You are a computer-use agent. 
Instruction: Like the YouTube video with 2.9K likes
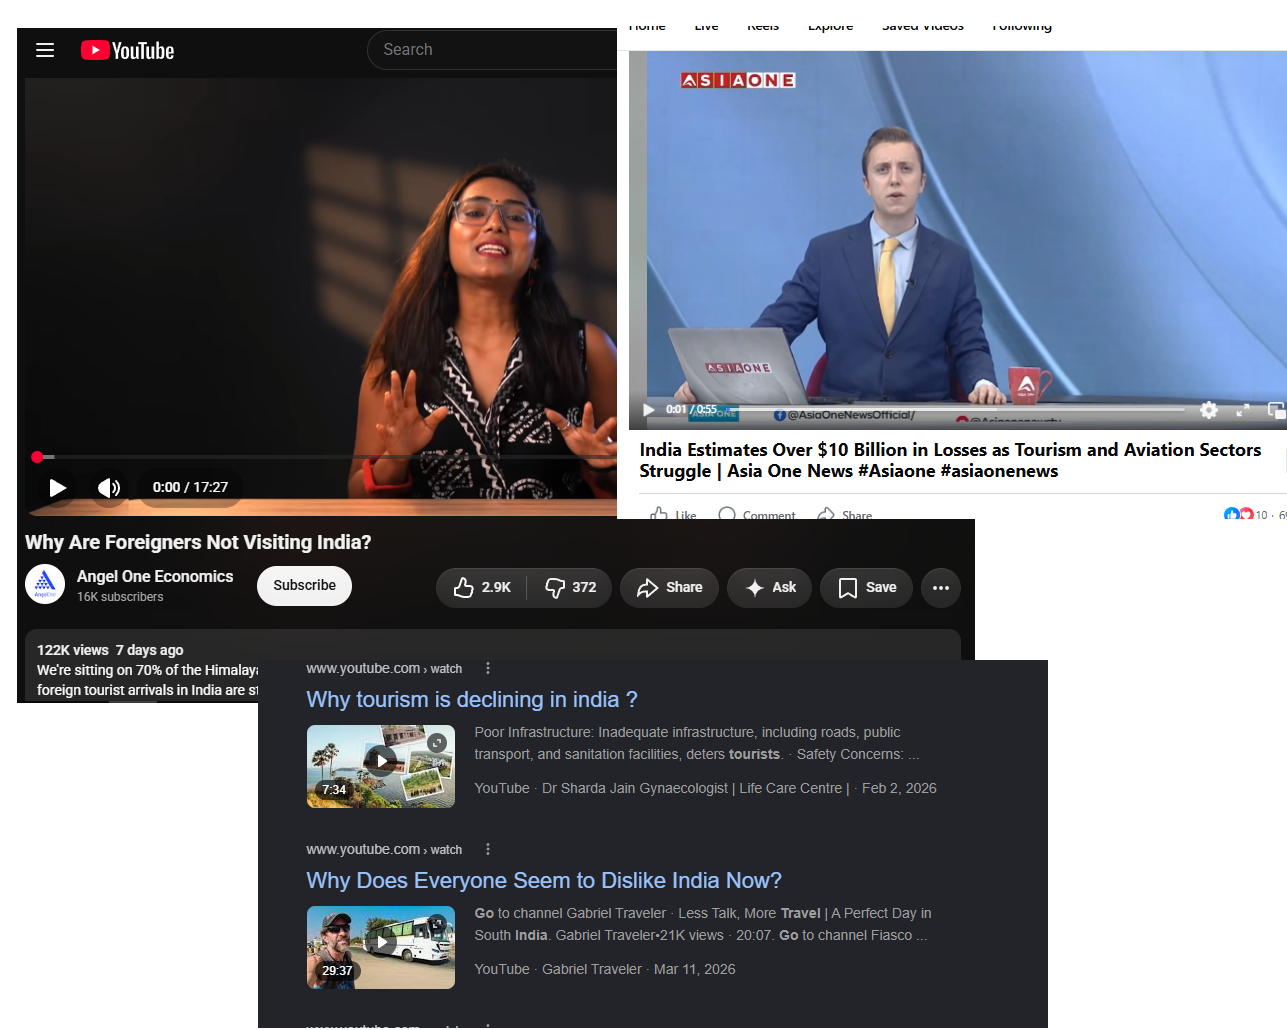coord(482,587)
